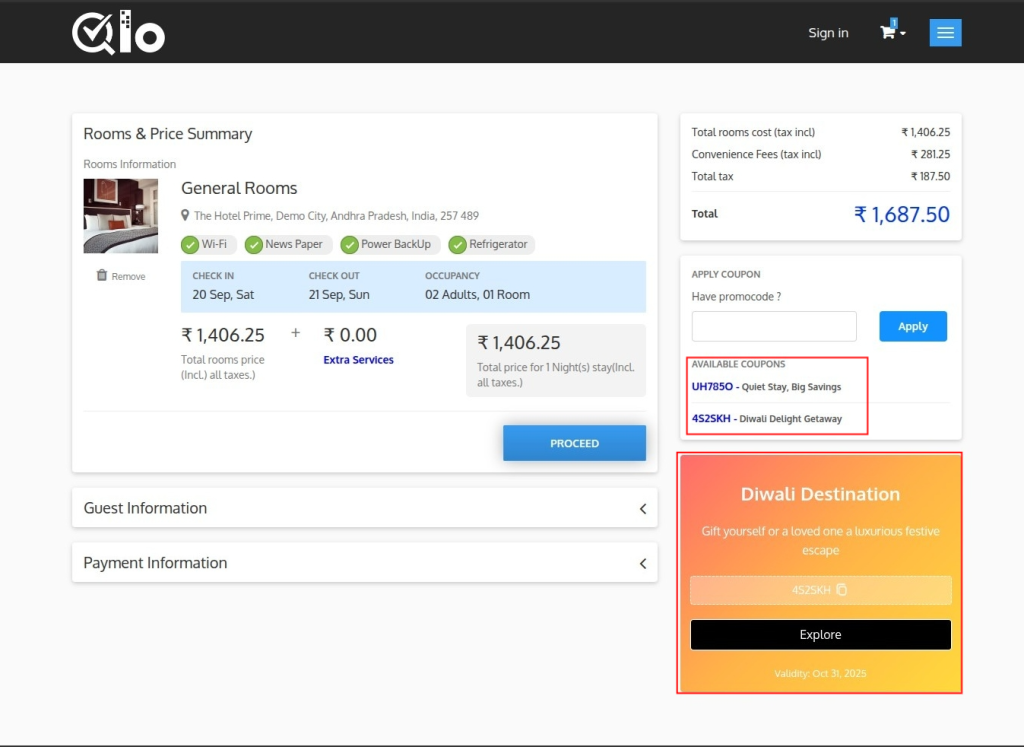The width and height of the screenshot is (1024, 747).
Task: Click the Guest Information heading
Action: point(145,508)
